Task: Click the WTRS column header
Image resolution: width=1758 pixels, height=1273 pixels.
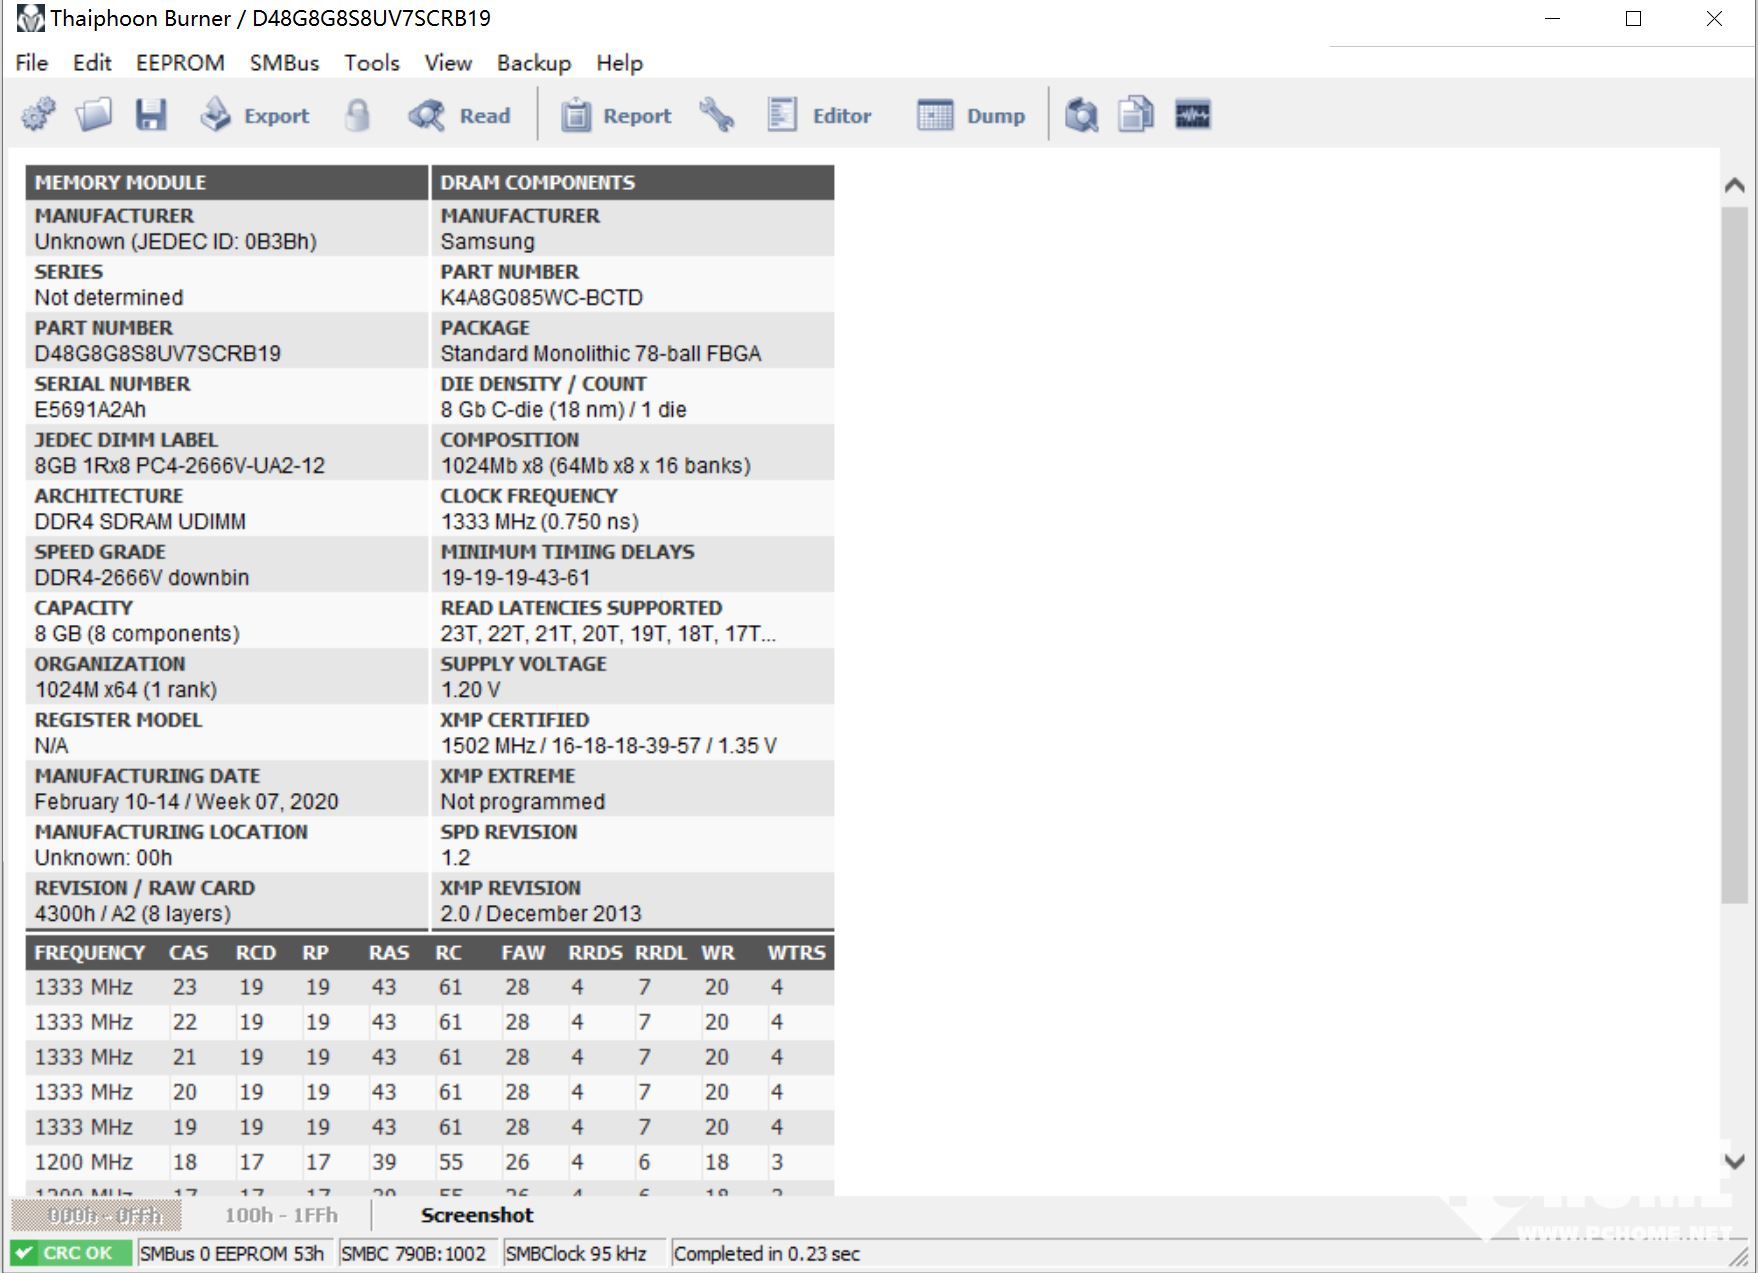Action: 796,952
